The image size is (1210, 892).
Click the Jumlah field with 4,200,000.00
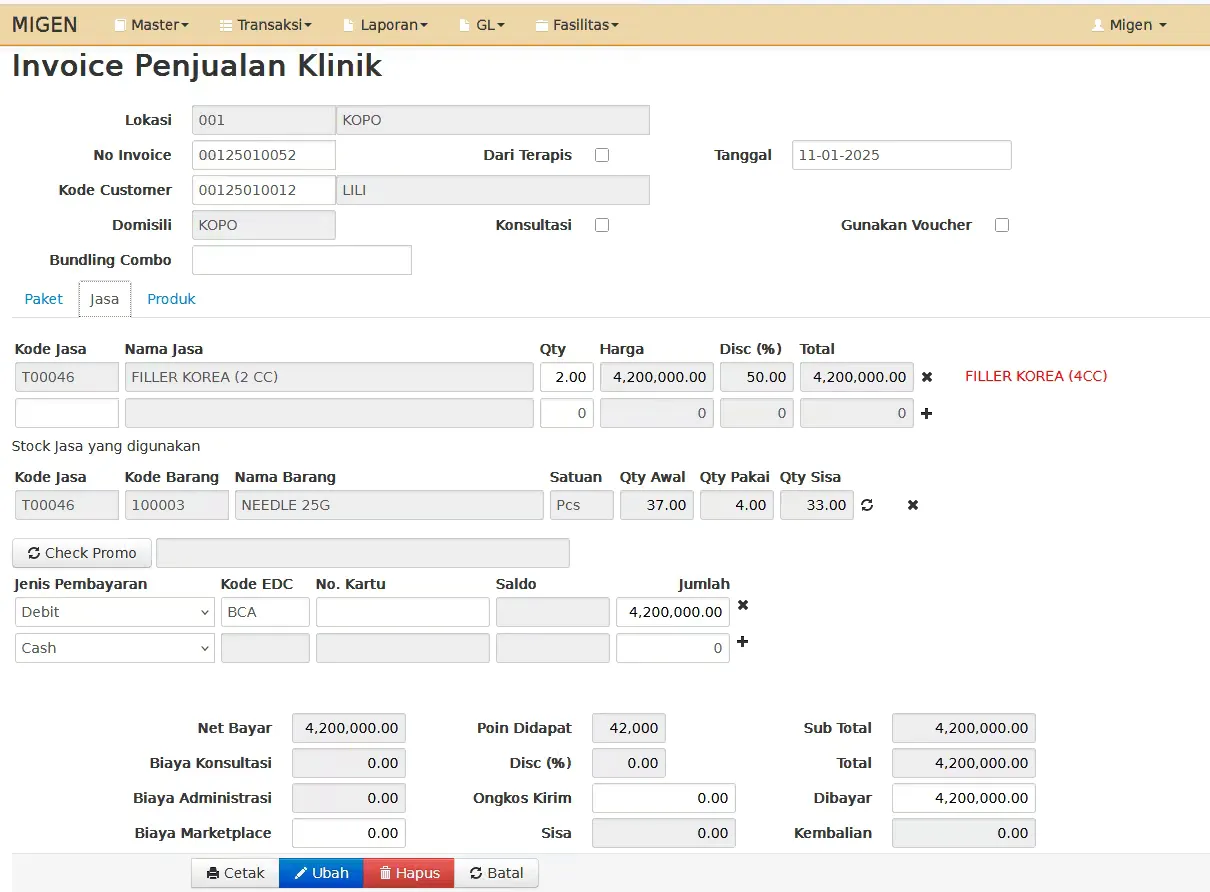point(673,612)
